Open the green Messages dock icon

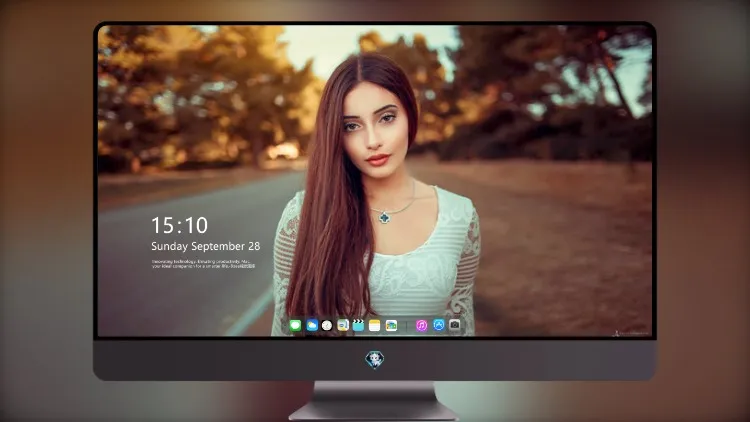[x=295, y=326]
